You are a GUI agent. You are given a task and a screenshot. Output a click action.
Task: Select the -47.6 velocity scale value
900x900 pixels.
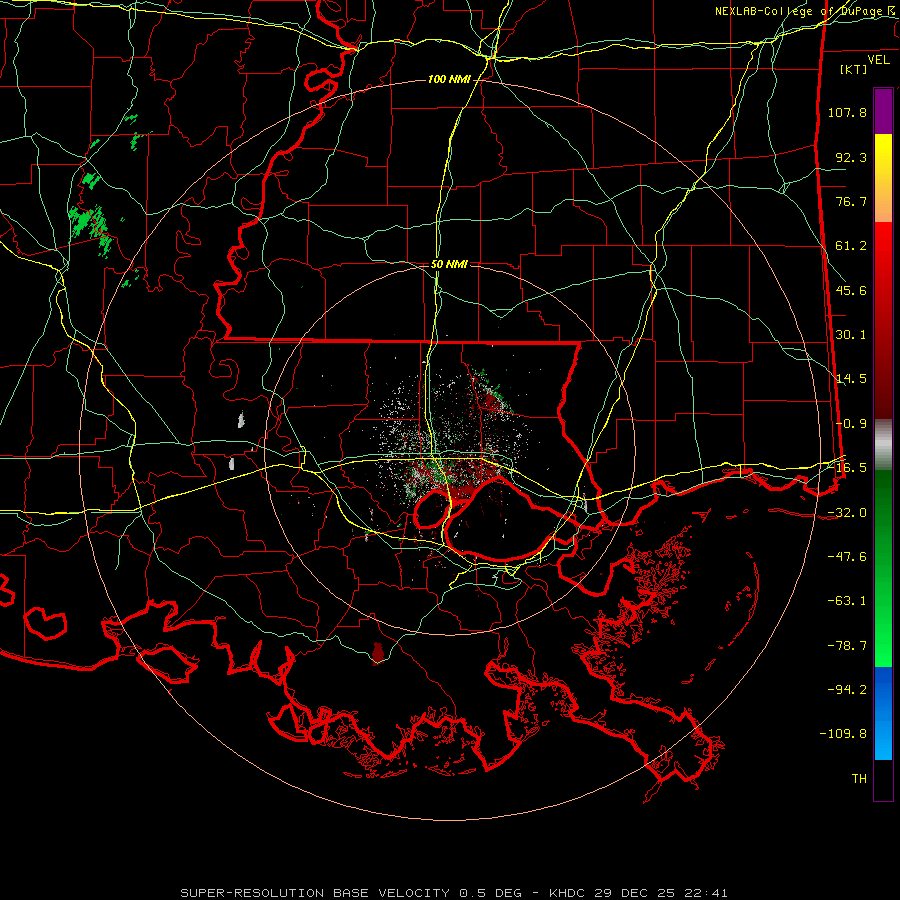[847, 557]
